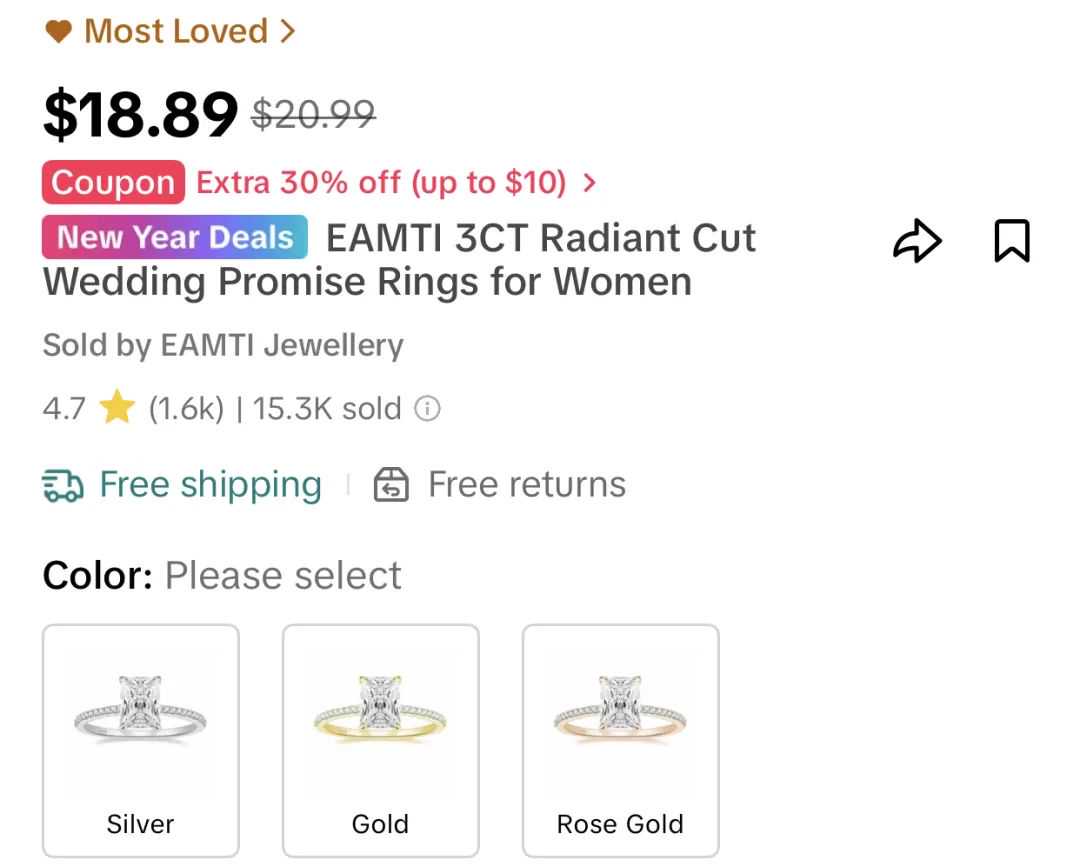Click the silver ring thumbnail image
The height and width of the screenshot is (867, 1080).
click(x=141, y=707)
